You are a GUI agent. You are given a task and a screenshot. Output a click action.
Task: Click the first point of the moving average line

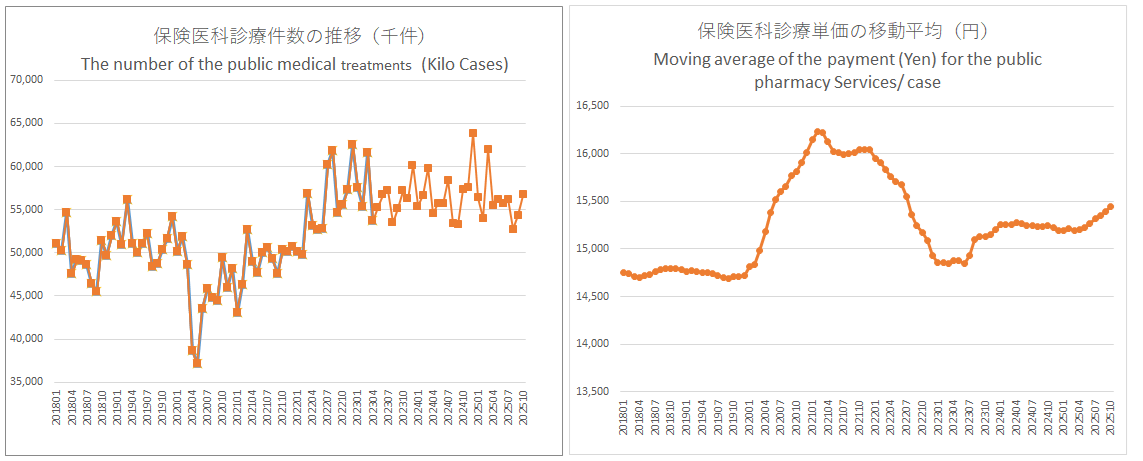point(624,272)
